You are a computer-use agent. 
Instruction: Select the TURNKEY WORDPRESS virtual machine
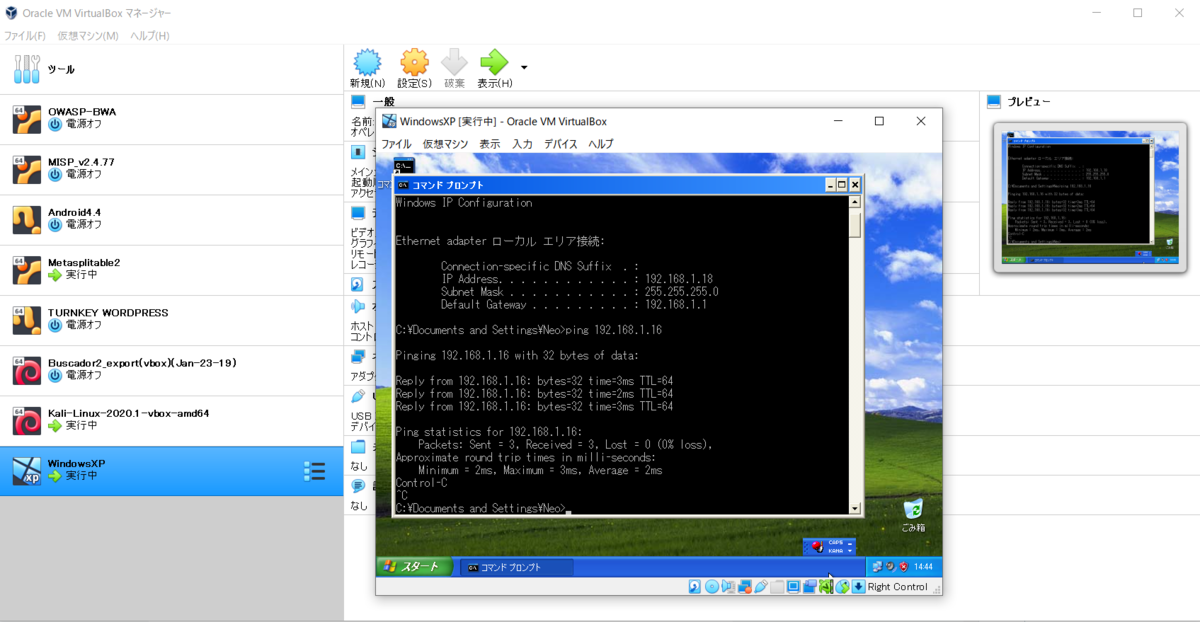(171, 320)
